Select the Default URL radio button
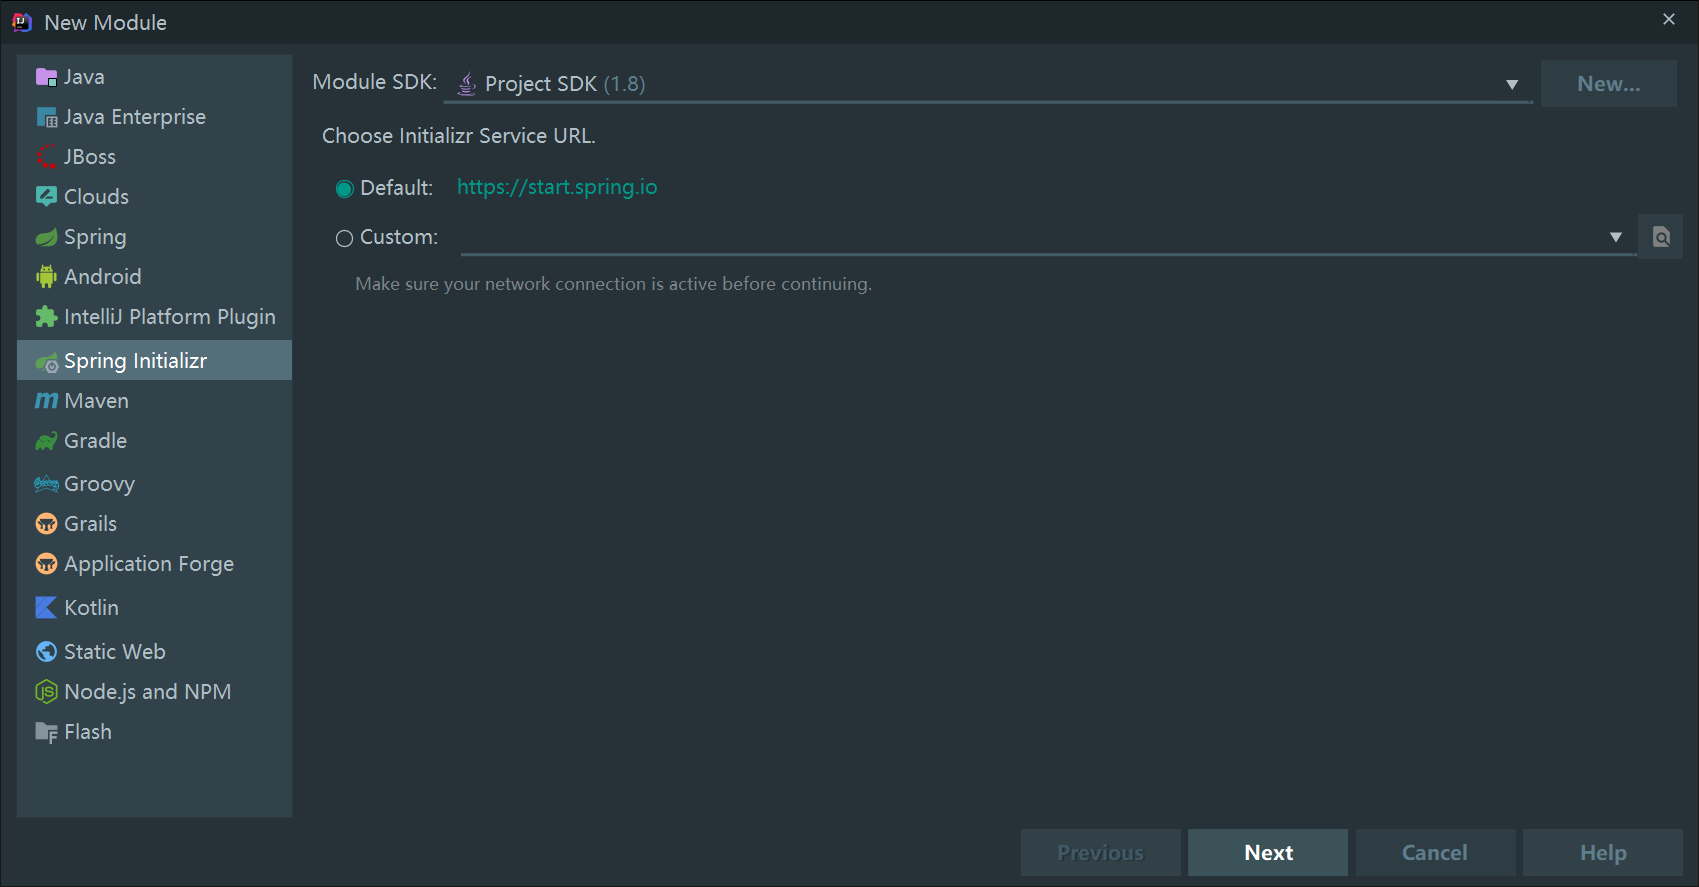 point(345,188)
